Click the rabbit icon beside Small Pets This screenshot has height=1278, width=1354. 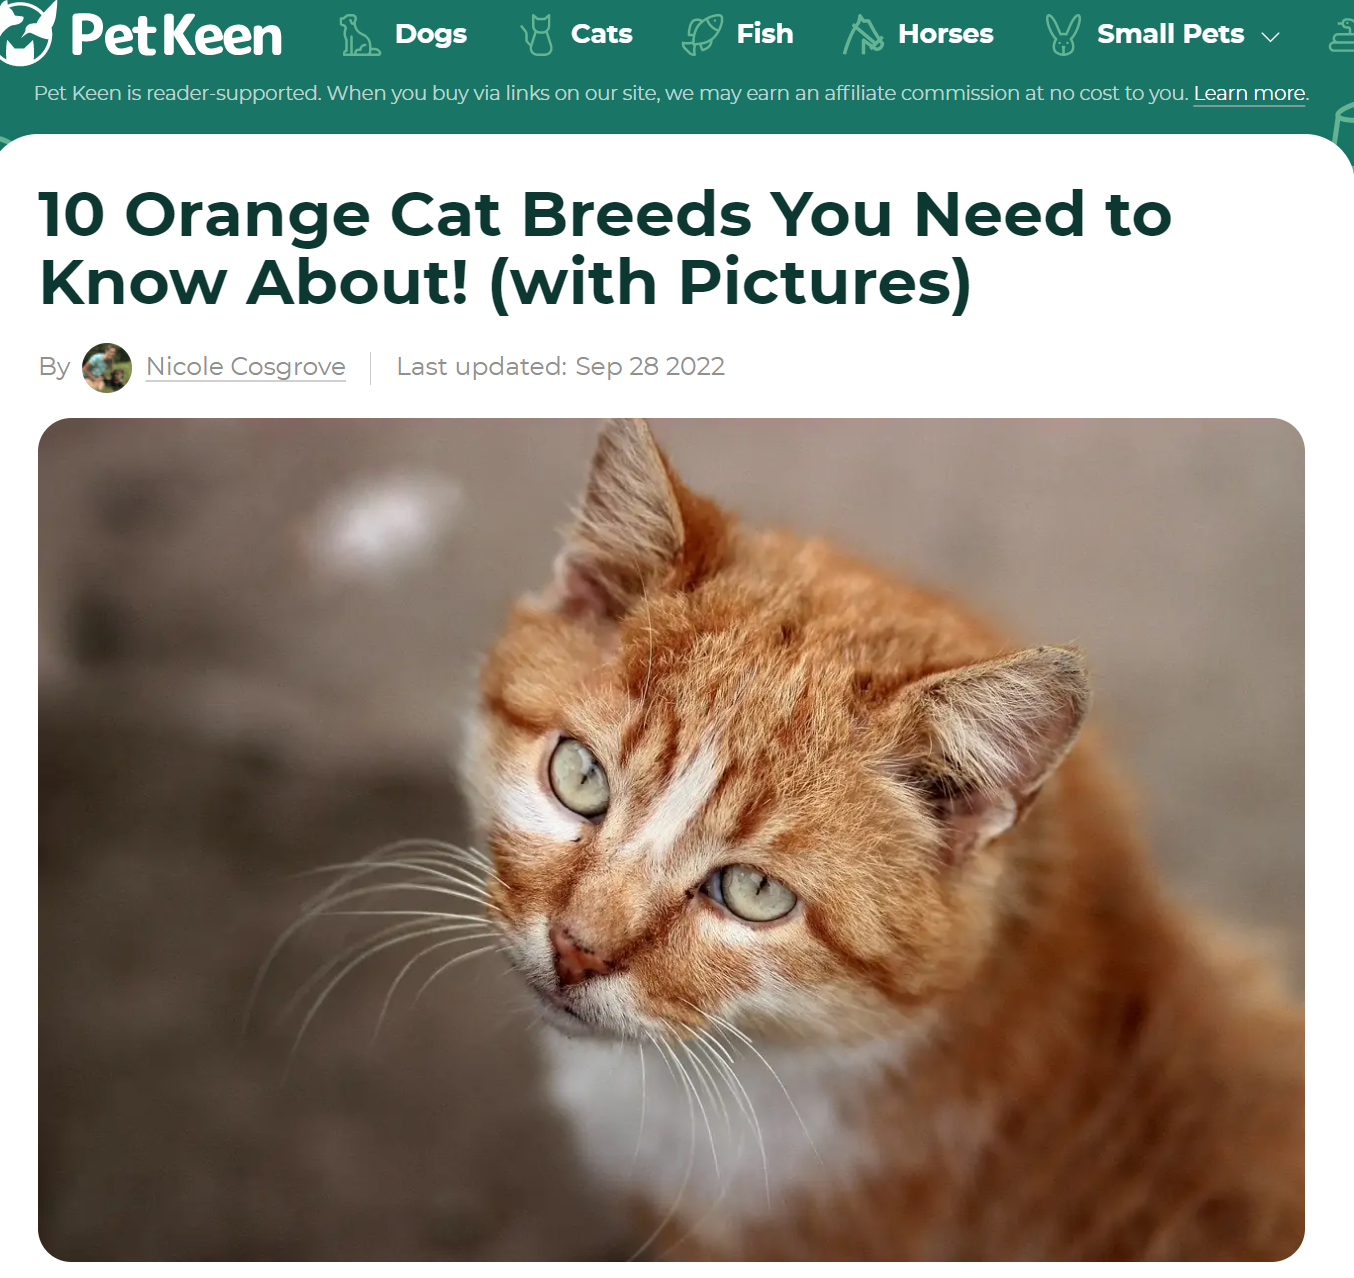[x=1063, y=35]
